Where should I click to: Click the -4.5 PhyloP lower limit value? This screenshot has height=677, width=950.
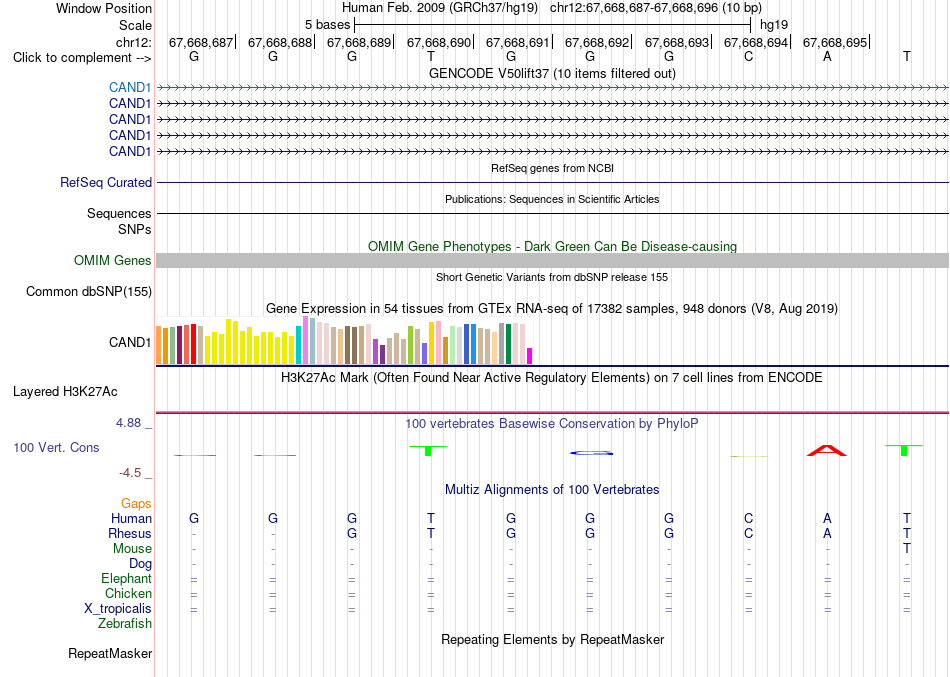click(x=130, y=473)
